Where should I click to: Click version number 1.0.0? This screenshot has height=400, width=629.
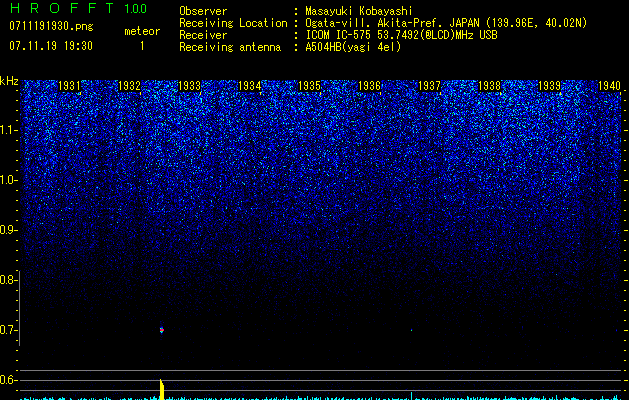pyautogui.click(x=136, y=9)
